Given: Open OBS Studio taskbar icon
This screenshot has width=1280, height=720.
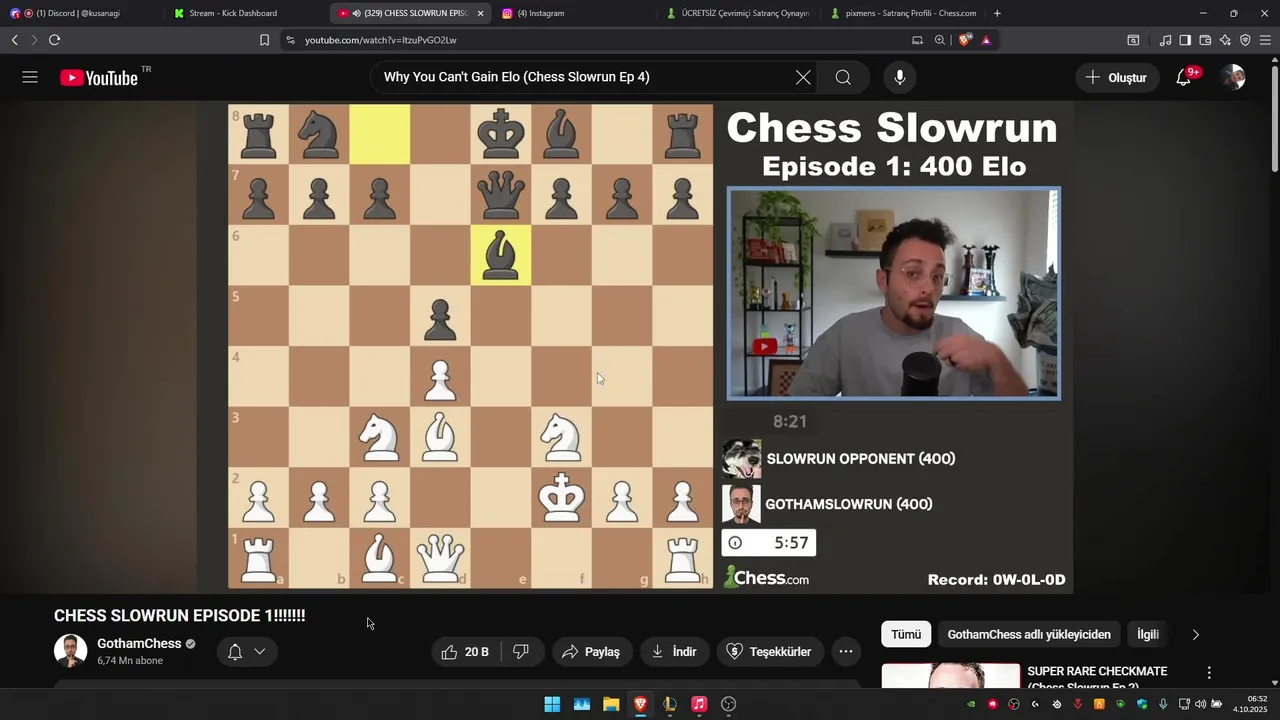Looking at the screenshot, I should pyautogui.click(x=729, y=704).
